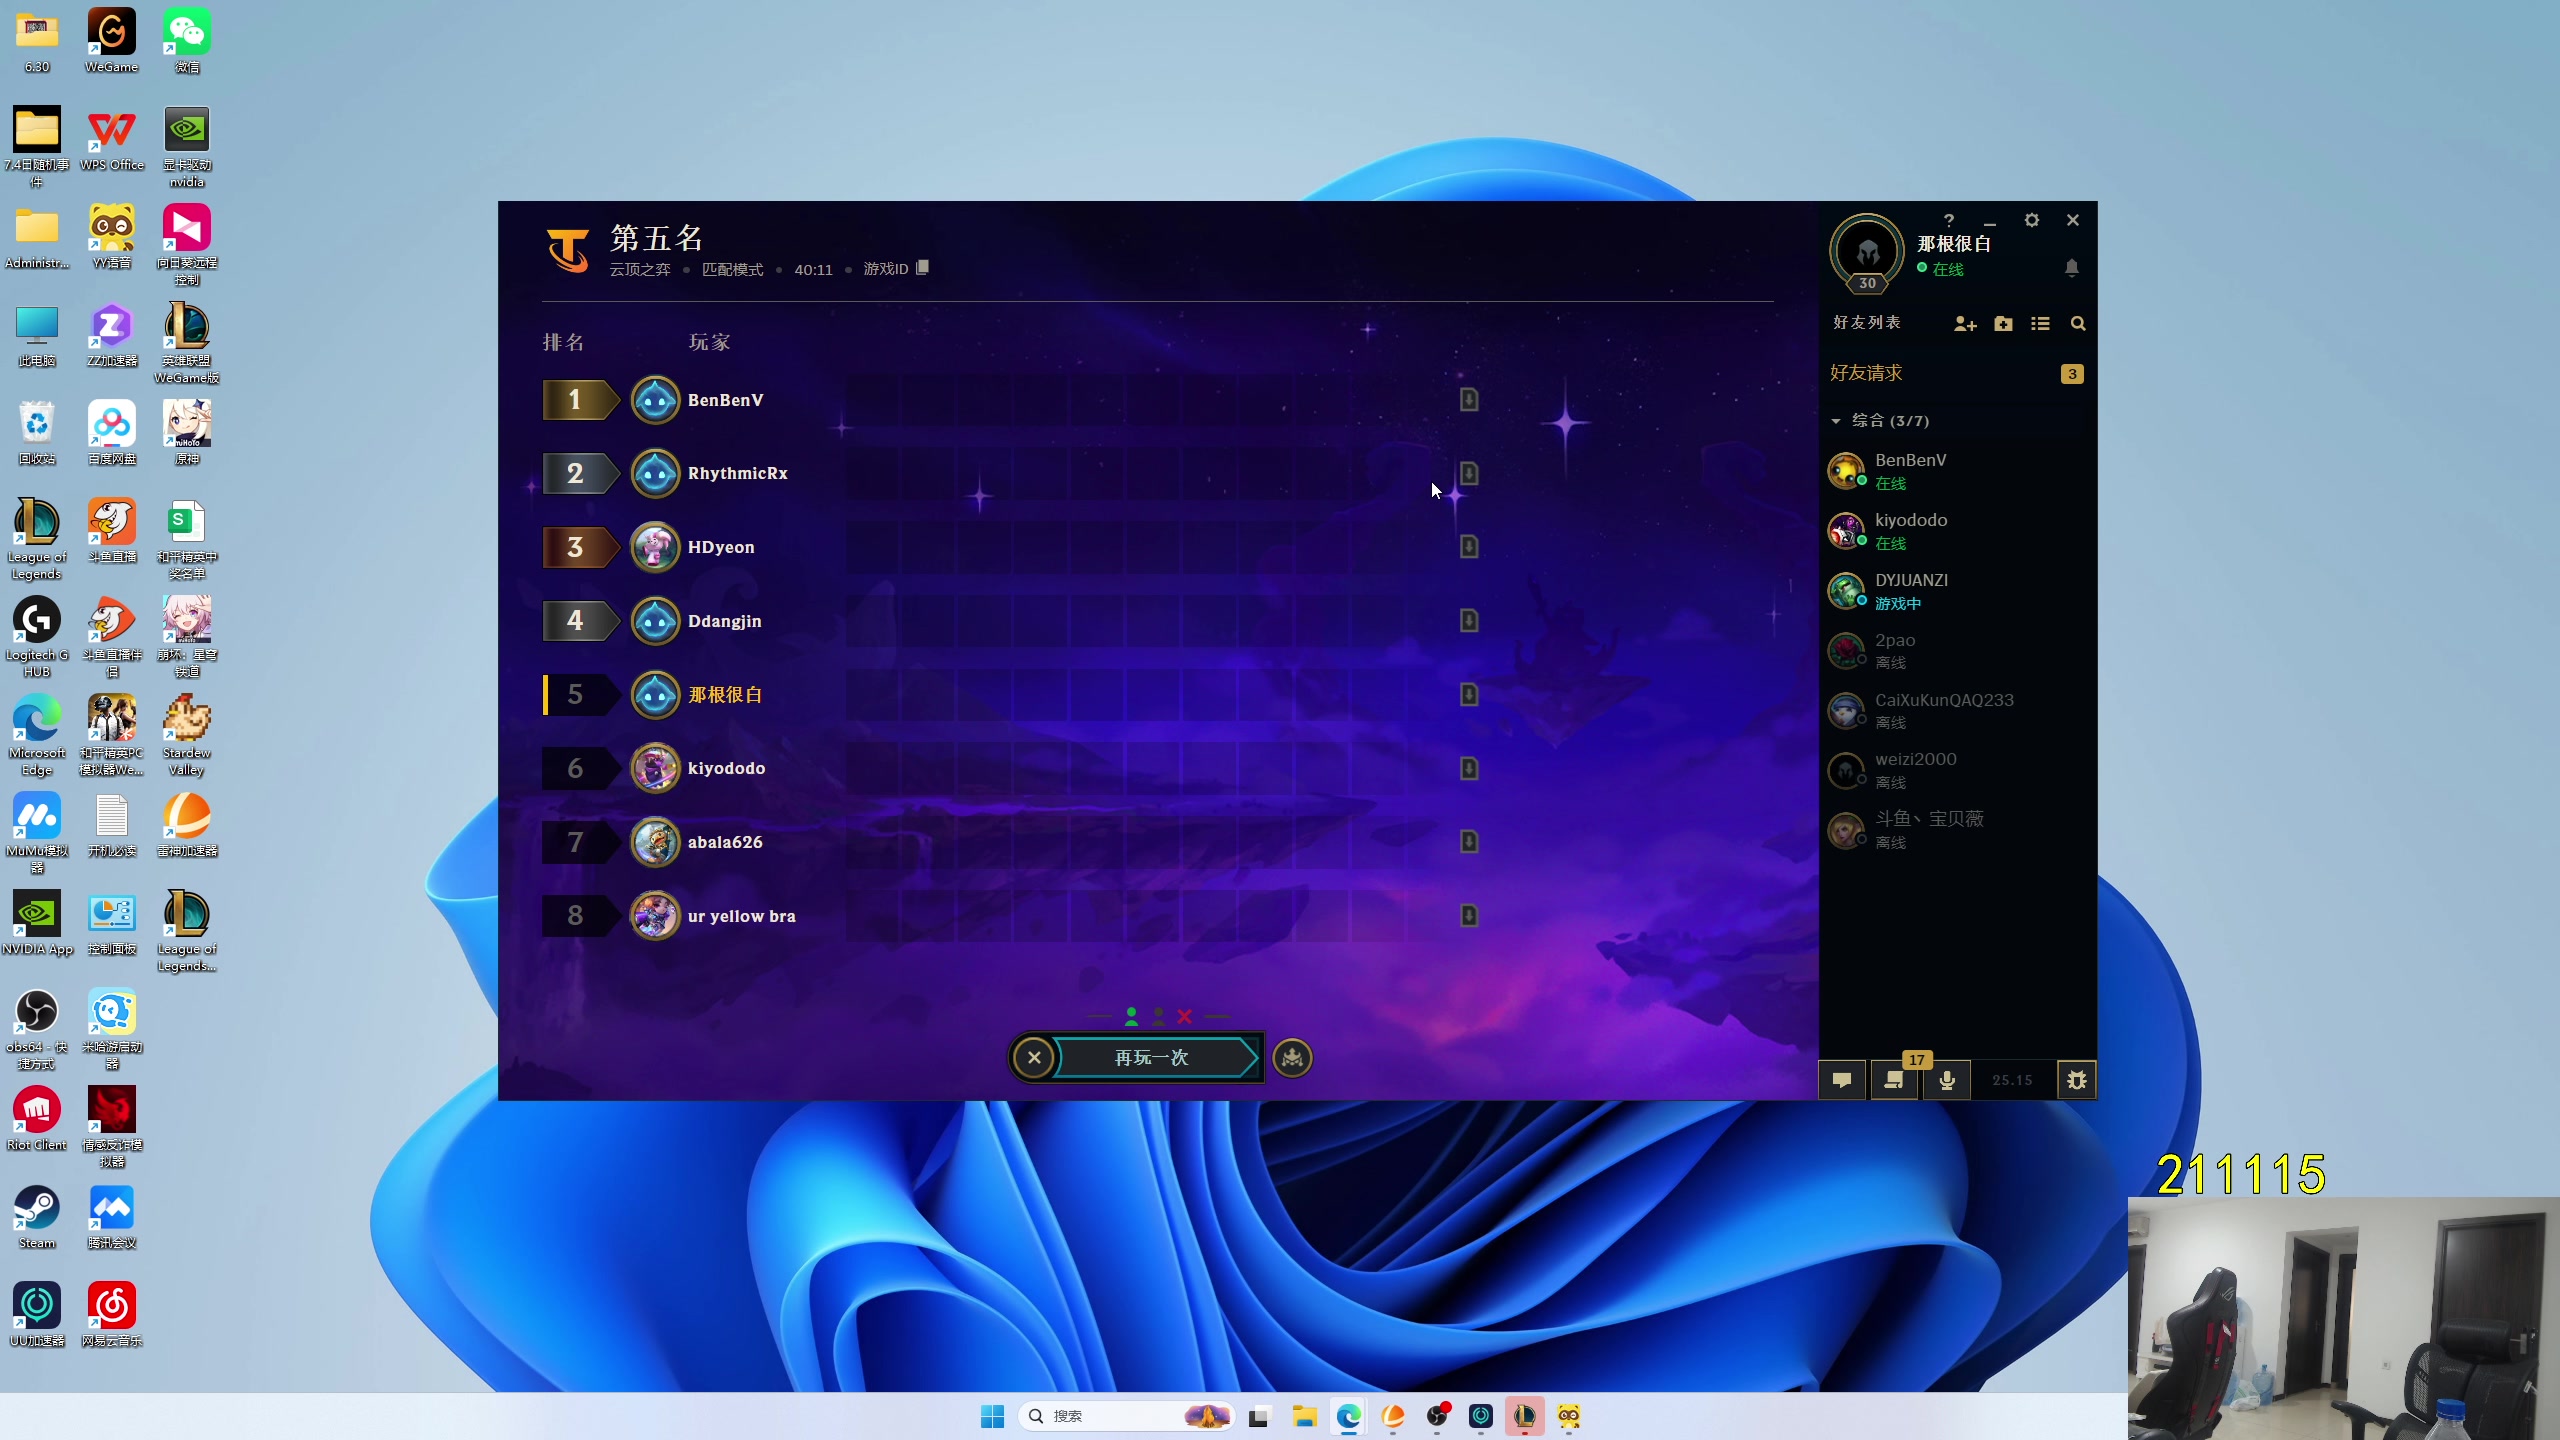Viewport: 2560px width, 1440px height.
Task: Open the 在线 status dropdown
Action: (x=1941, y=269)
